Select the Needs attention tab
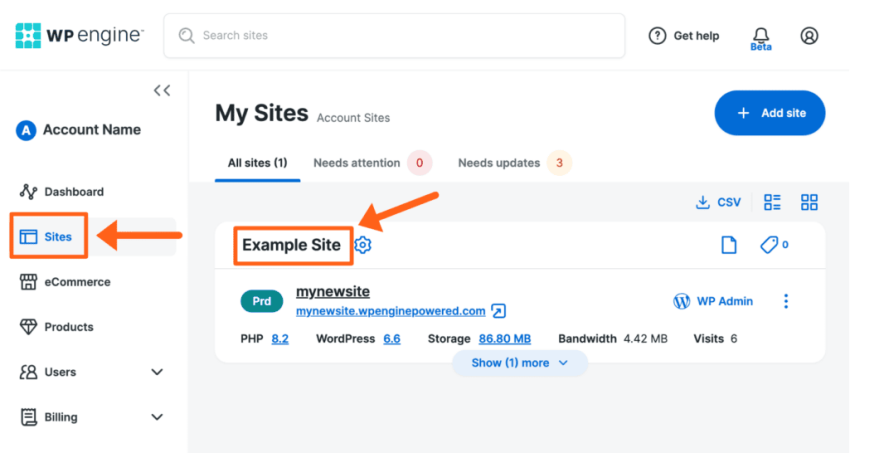The image size is (884, 453). pos(372,163)
